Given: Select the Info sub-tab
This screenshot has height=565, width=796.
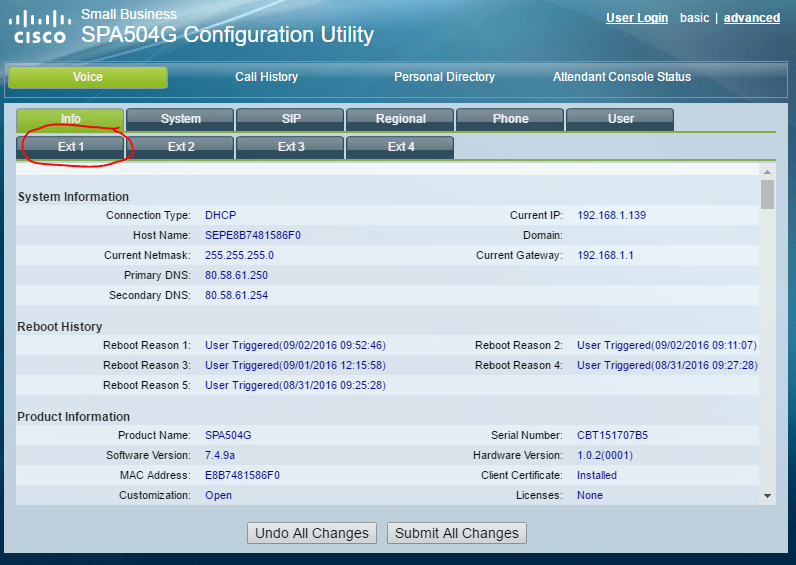Looking at the screenshot, I should pyautogui.click(x=70, y=119).
